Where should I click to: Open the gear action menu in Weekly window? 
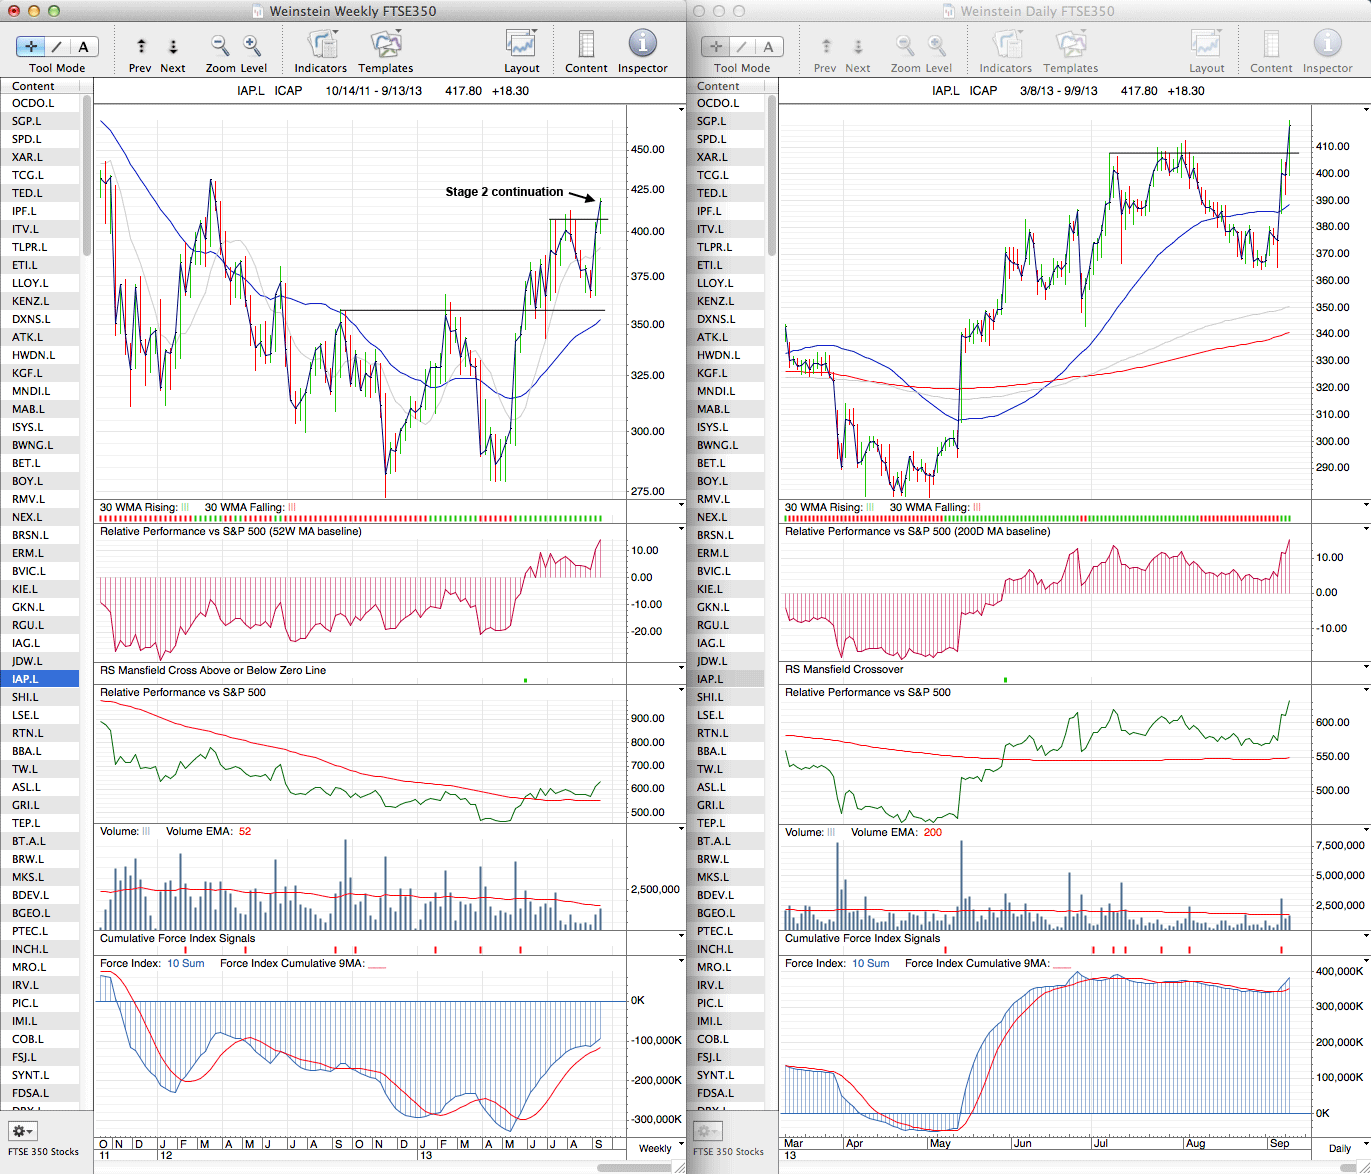point(22,1131)
